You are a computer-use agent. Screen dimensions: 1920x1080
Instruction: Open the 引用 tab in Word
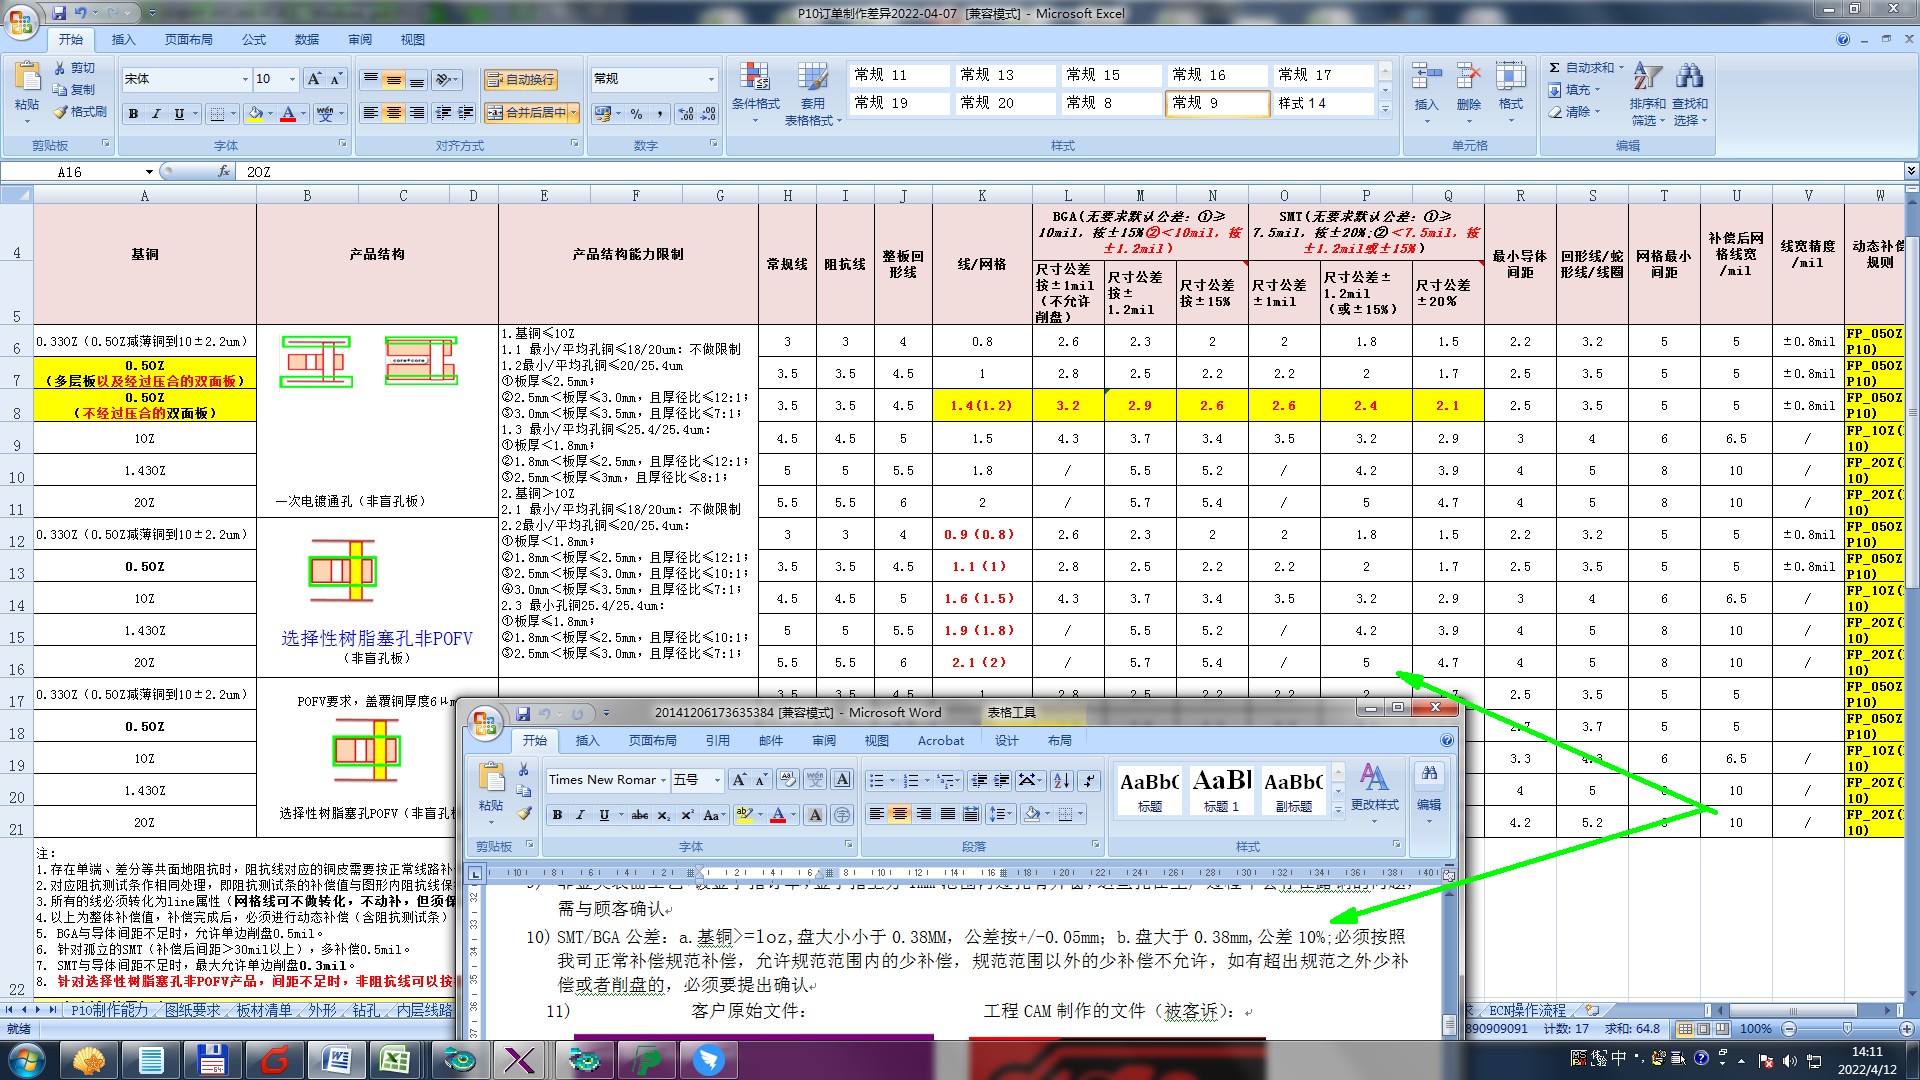[717, 741]
